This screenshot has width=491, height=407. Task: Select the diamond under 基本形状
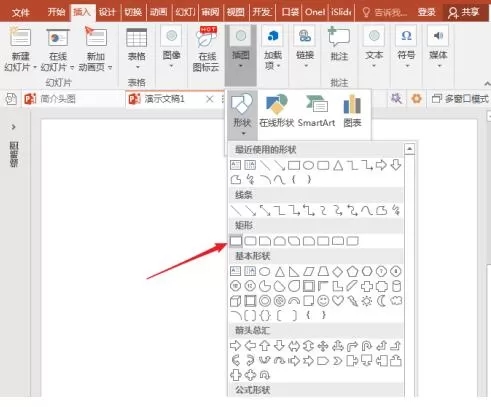click(338, 271)
